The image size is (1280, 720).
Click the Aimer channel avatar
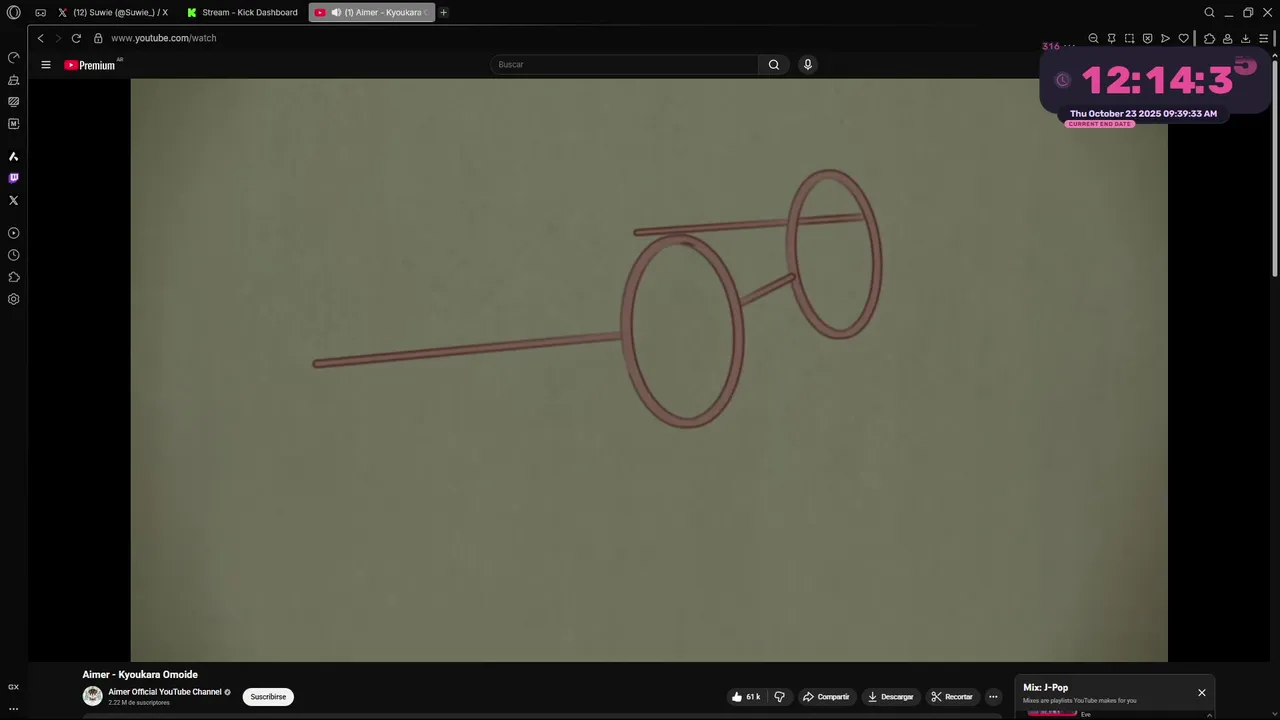point(92,696)
